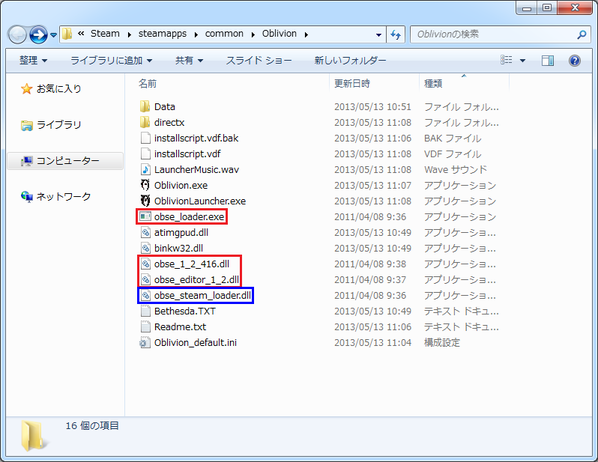The height and width of the screenshot is (462, 598).
Task: Select ネットワーク in the navigation pane
Action: (56, 196)
